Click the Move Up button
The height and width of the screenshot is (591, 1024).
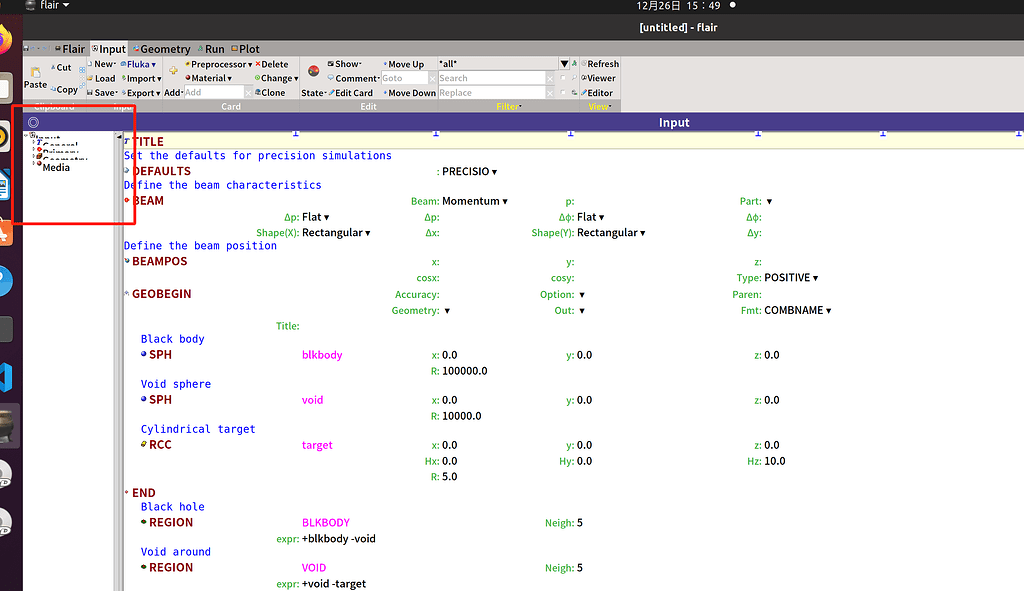coord(404,64)
